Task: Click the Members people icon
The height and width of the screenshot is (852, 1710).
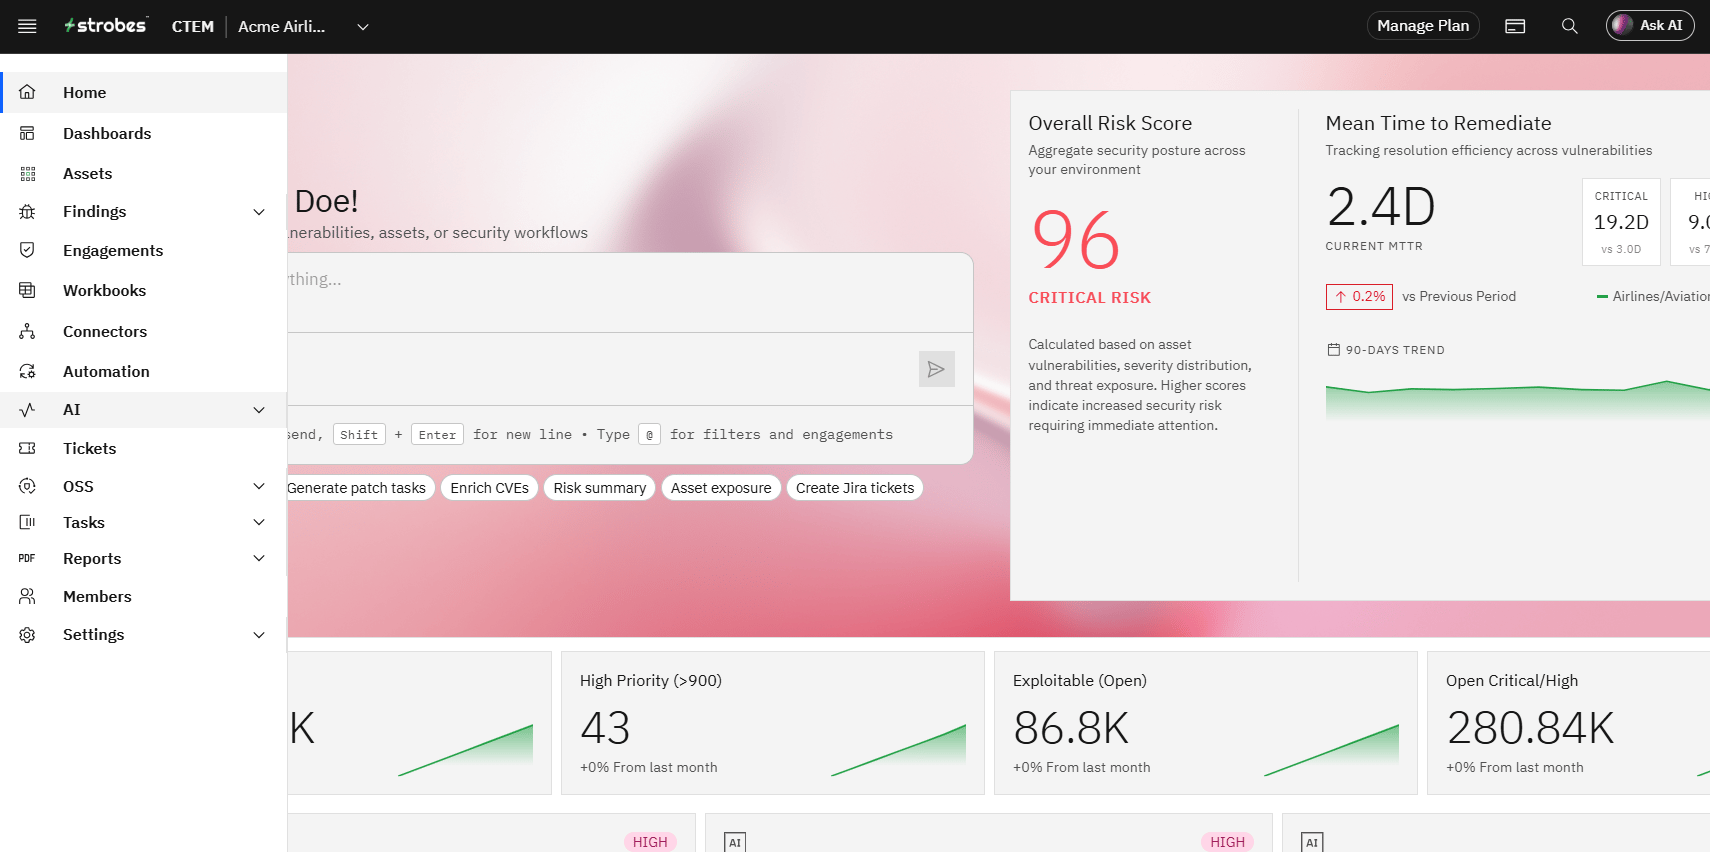Action: click(27, 596)
